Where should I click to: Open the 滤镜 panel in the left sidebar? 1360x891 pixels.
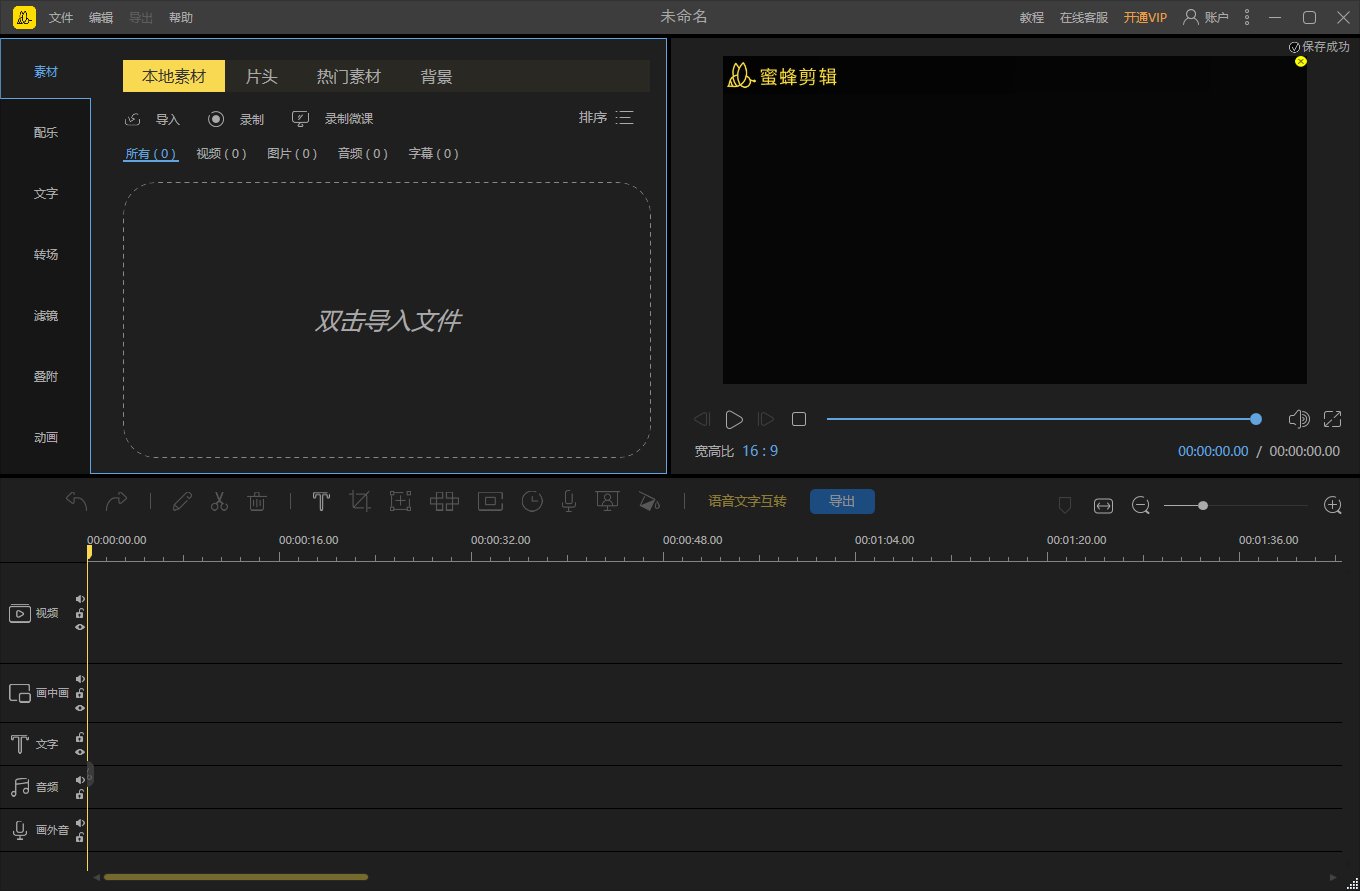tap(45, 315)
